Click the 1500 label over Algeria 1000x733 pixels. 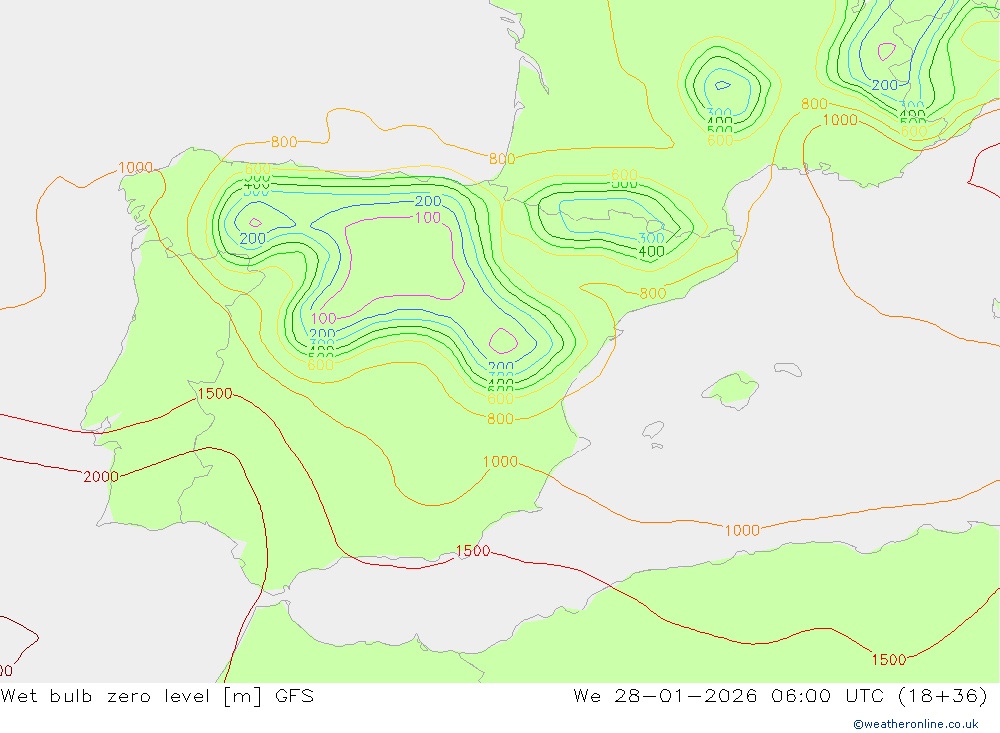tap(888, 660)
